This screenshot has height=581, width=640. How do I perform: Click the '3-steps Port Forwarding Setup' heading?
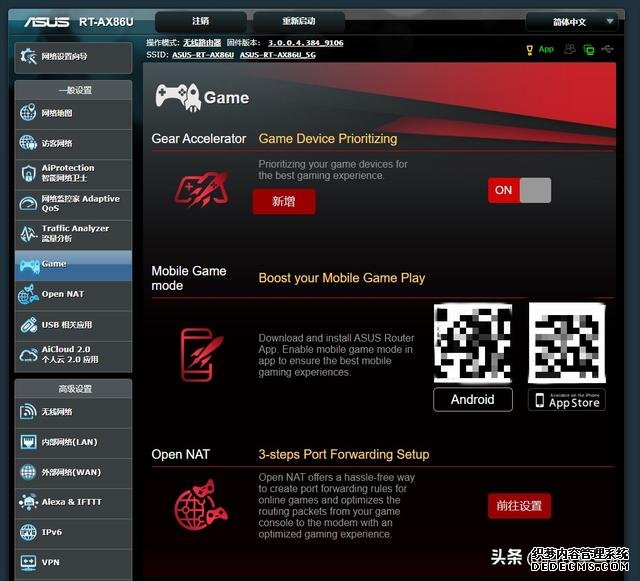tap(344, 454)
